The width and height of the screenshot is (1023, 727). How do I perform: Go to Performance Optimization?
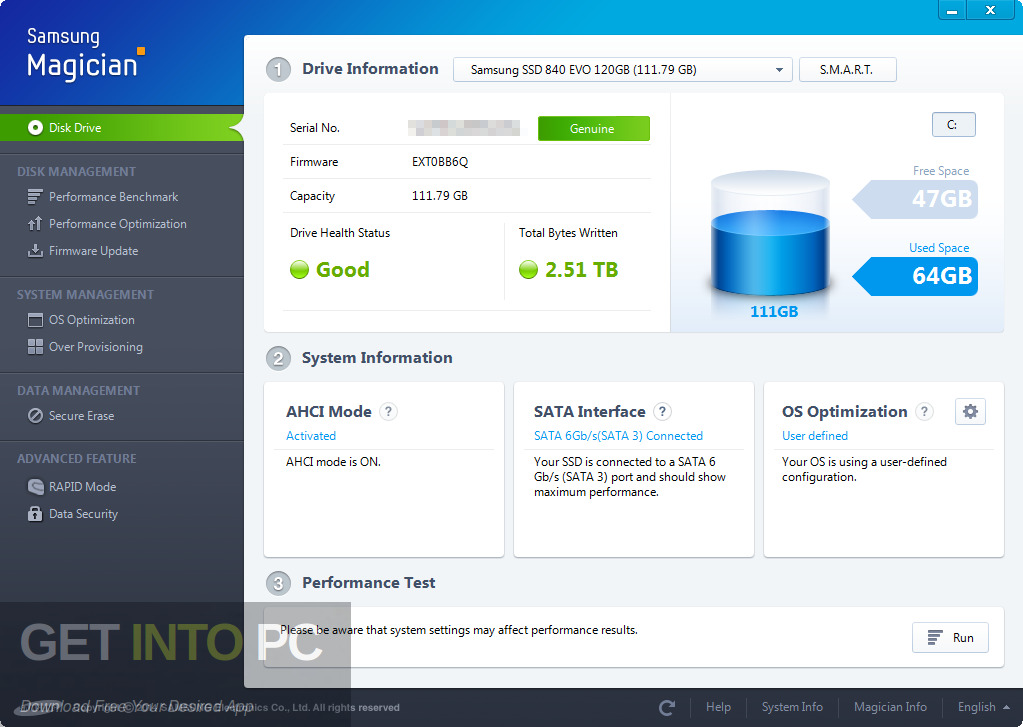click(x=117, y=224)
